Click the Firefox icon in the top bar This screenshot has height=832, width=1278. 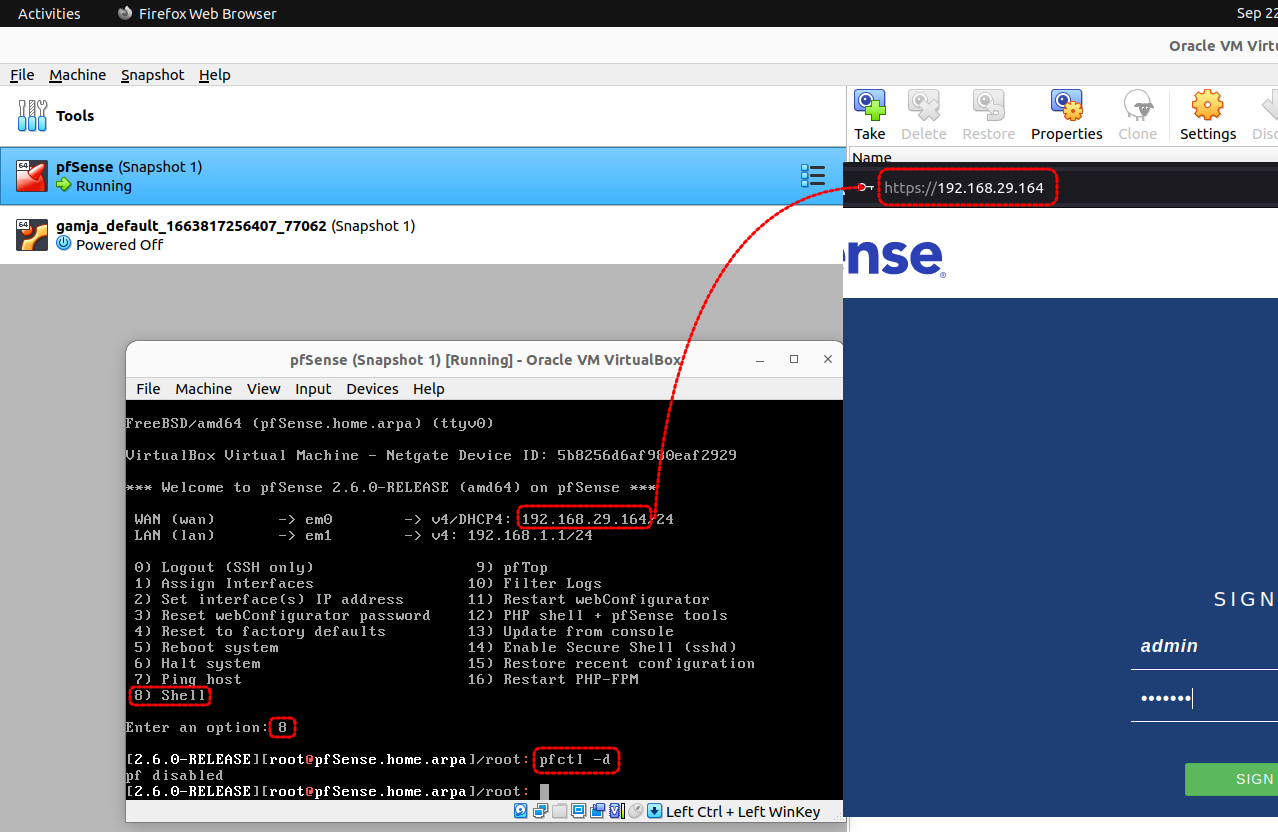click(125, 13)
